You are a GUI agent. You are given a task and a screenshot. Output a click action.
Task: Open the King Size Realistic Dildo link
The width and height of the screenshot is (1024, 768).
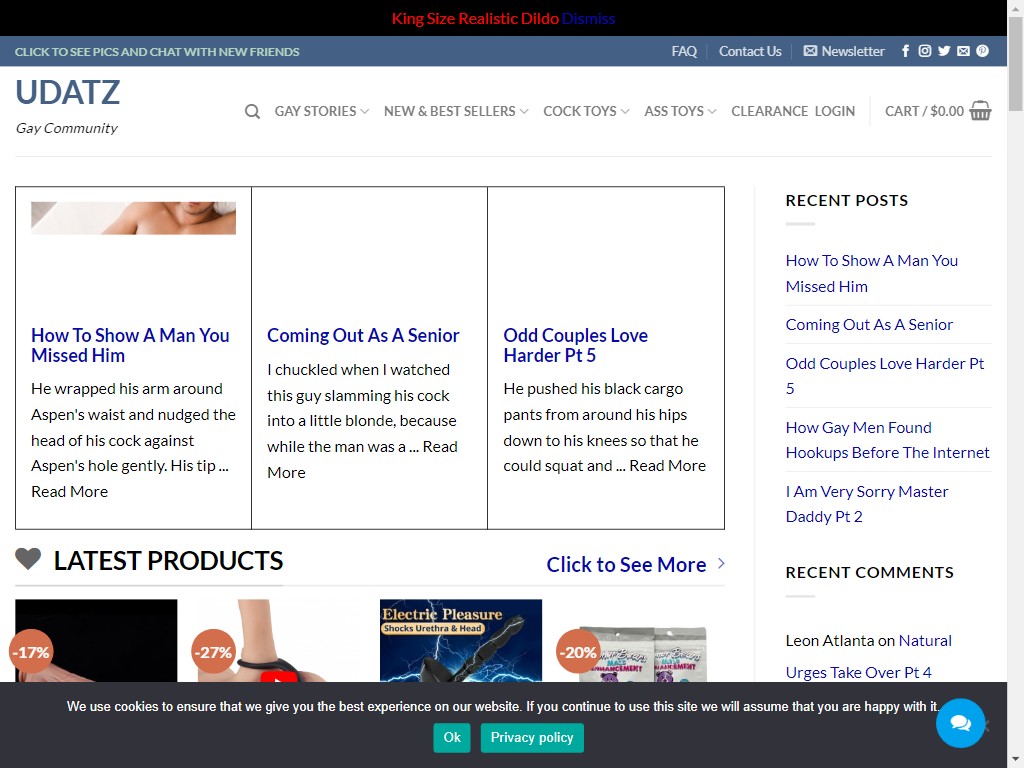(475, 18)
